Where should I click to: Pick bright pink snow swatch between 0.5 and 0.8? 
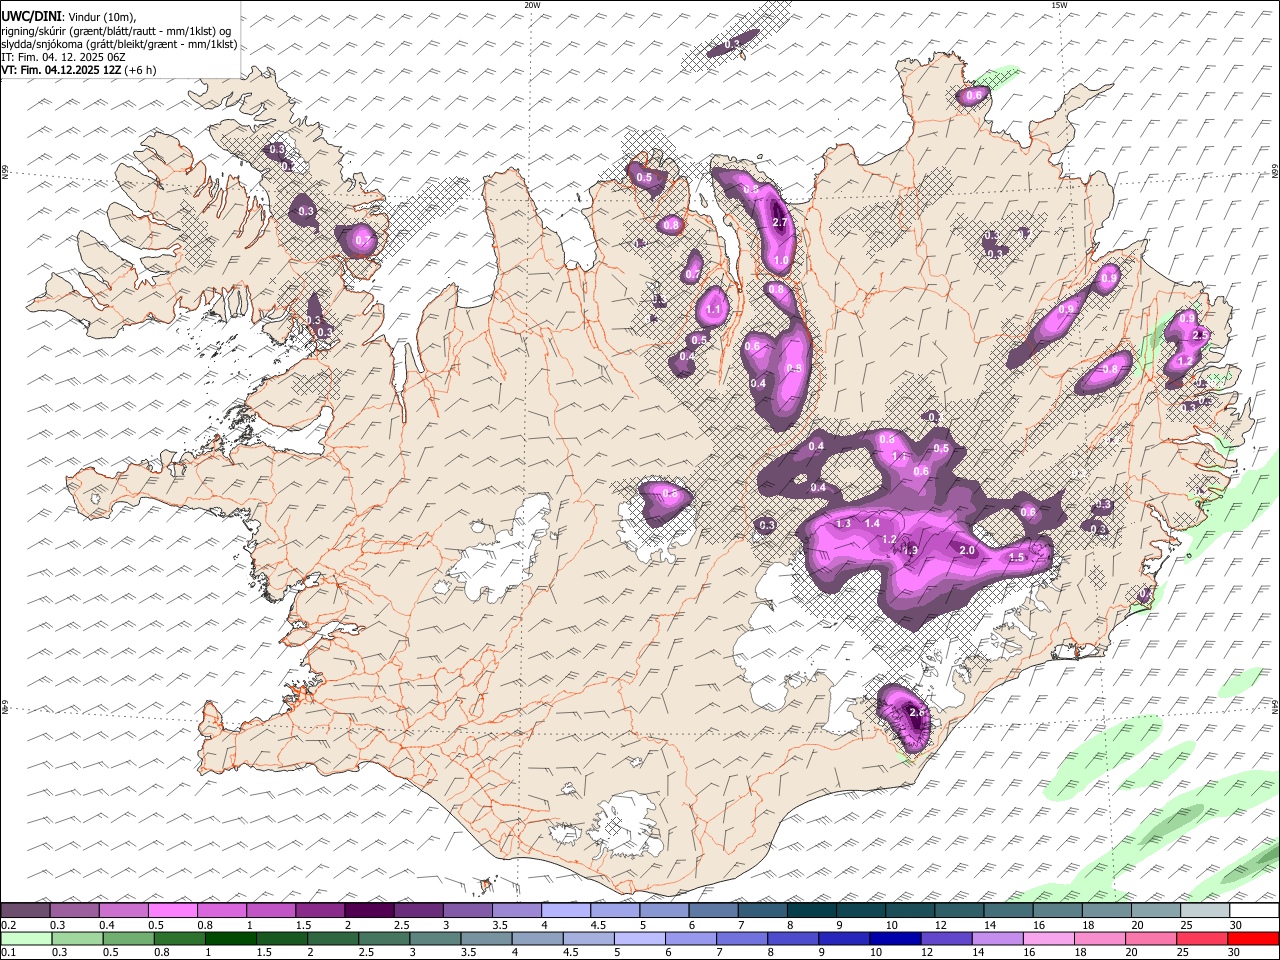coord(173,910)
